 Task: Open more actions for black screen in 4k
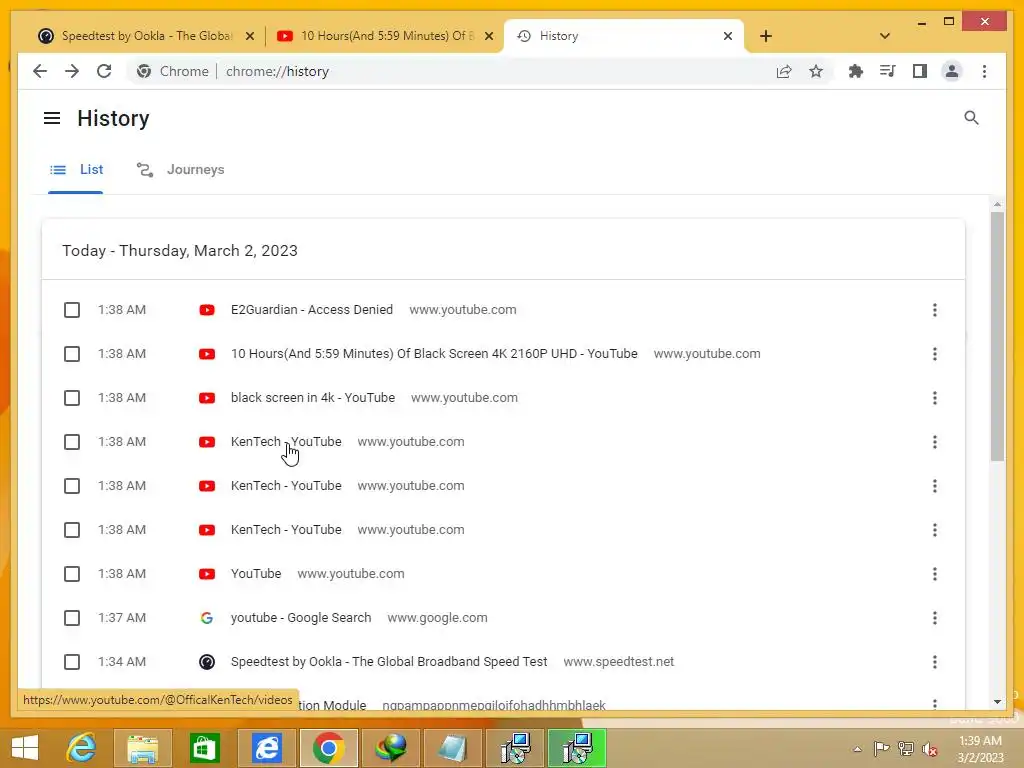click(x=935, y=398)
